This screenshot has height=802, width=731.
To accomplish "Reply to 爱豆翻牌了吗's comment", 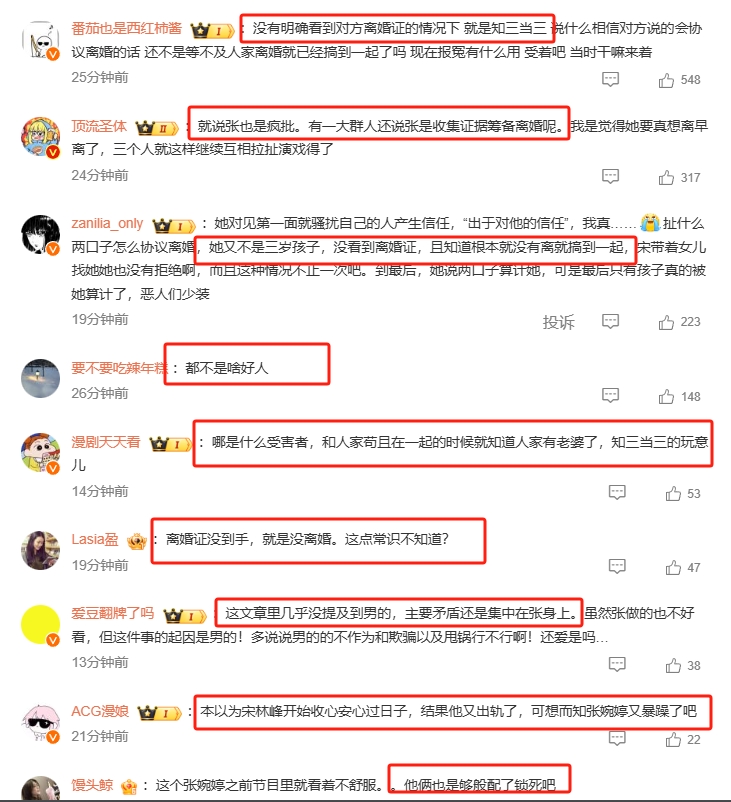I will [x=617, y=664].
